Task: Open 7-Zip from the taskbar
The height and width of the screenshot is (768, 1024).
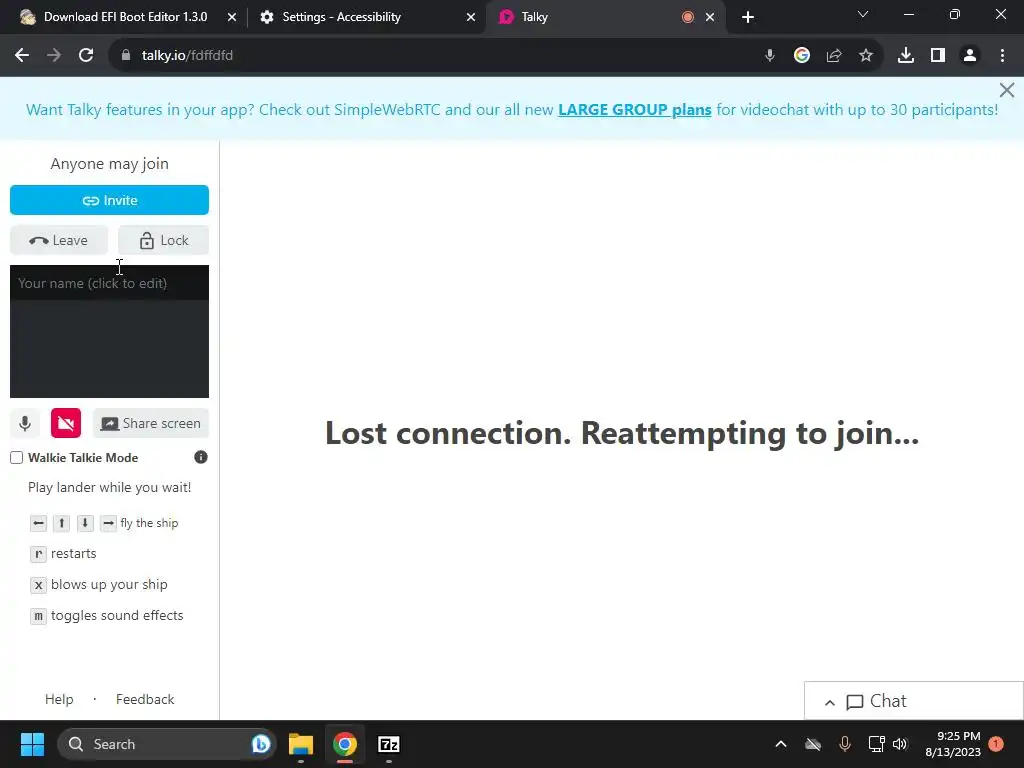Action: (389, 744)
